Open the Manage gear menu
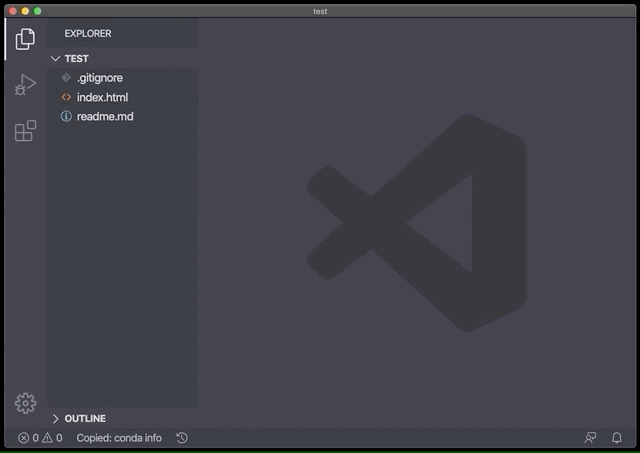This screenshot has height=453, width=640. click(25, 403)
